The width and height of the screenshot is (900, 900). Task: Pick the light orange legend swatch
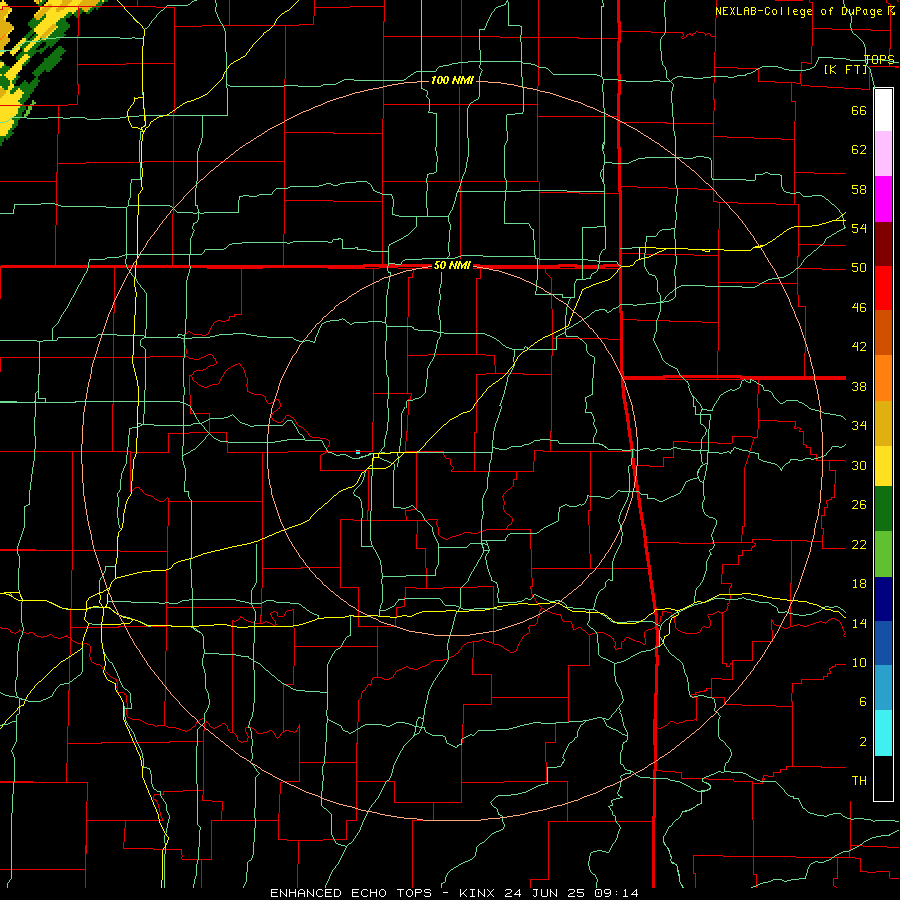coord(883,378)
